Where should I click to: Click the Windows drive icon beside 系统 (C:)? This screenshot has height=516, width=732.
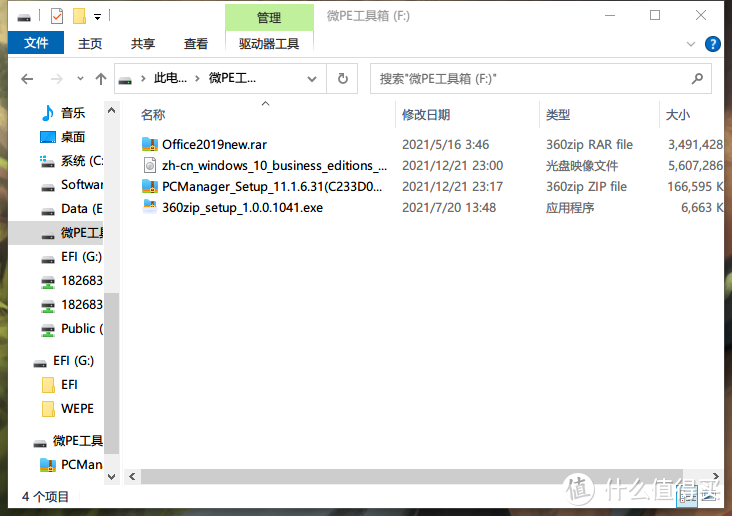coord(47,161)
